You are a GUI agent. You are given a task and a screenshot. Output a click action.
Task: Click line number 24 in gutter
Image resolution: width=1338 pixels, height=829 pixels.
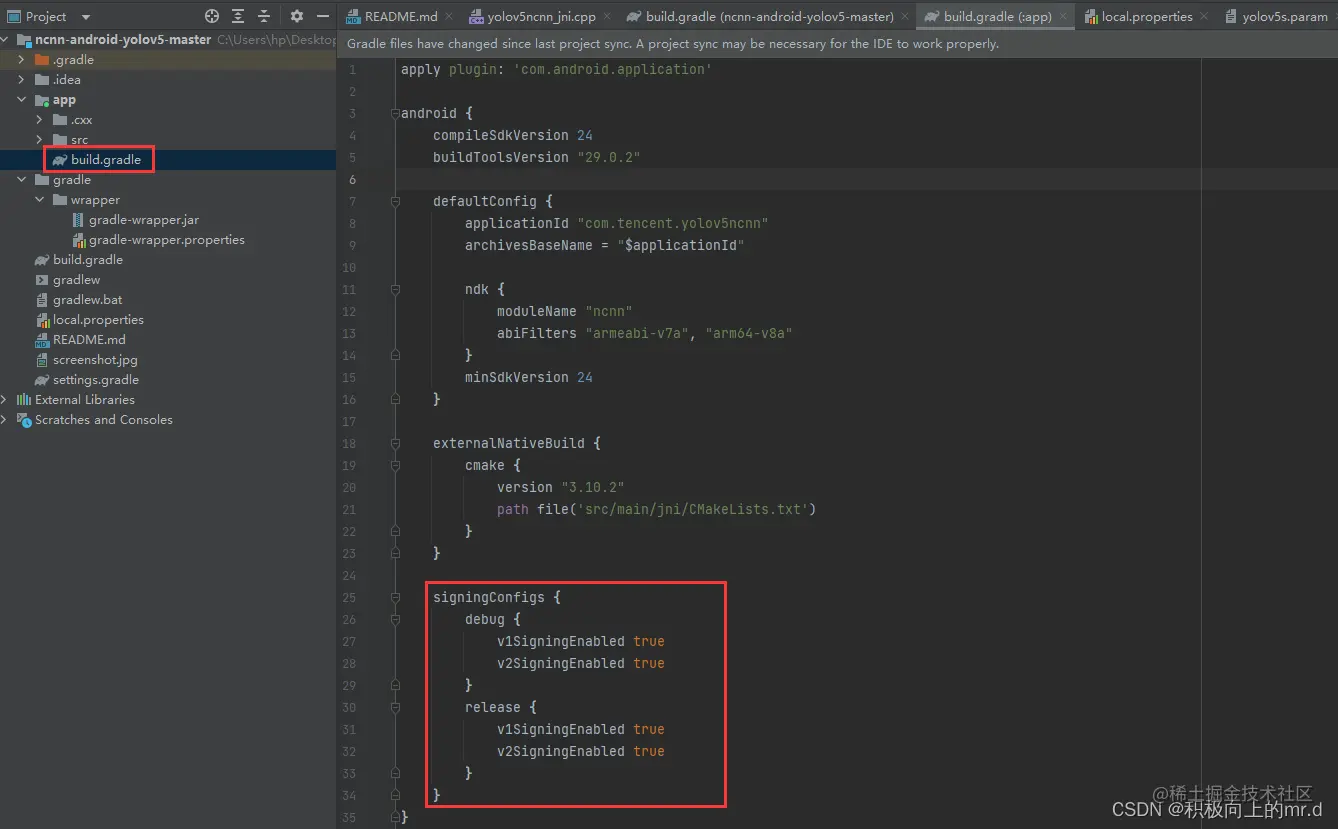349,575
